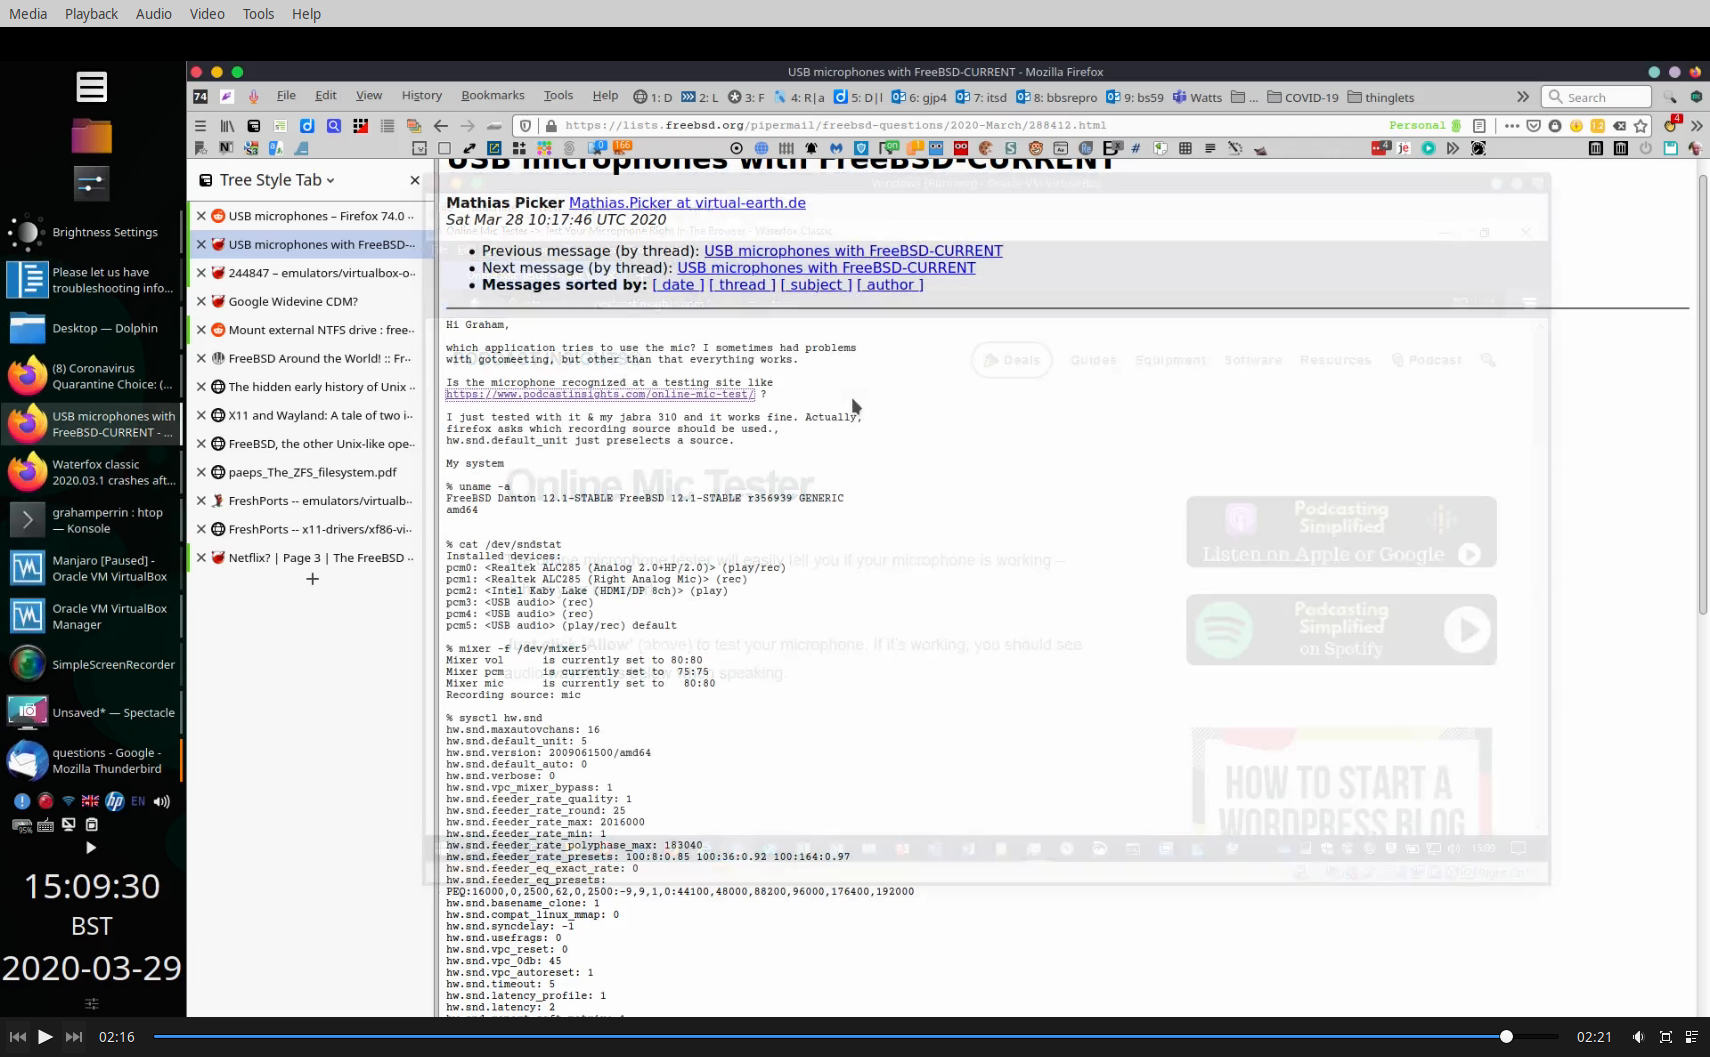Open the VLC Video menu

207,14
